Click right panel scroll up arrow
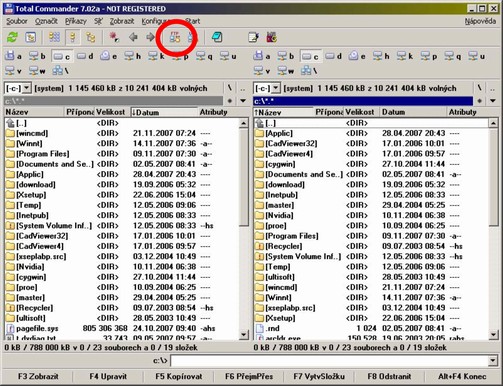The height and width of the screenshot is (386, 503). [493, 123]
